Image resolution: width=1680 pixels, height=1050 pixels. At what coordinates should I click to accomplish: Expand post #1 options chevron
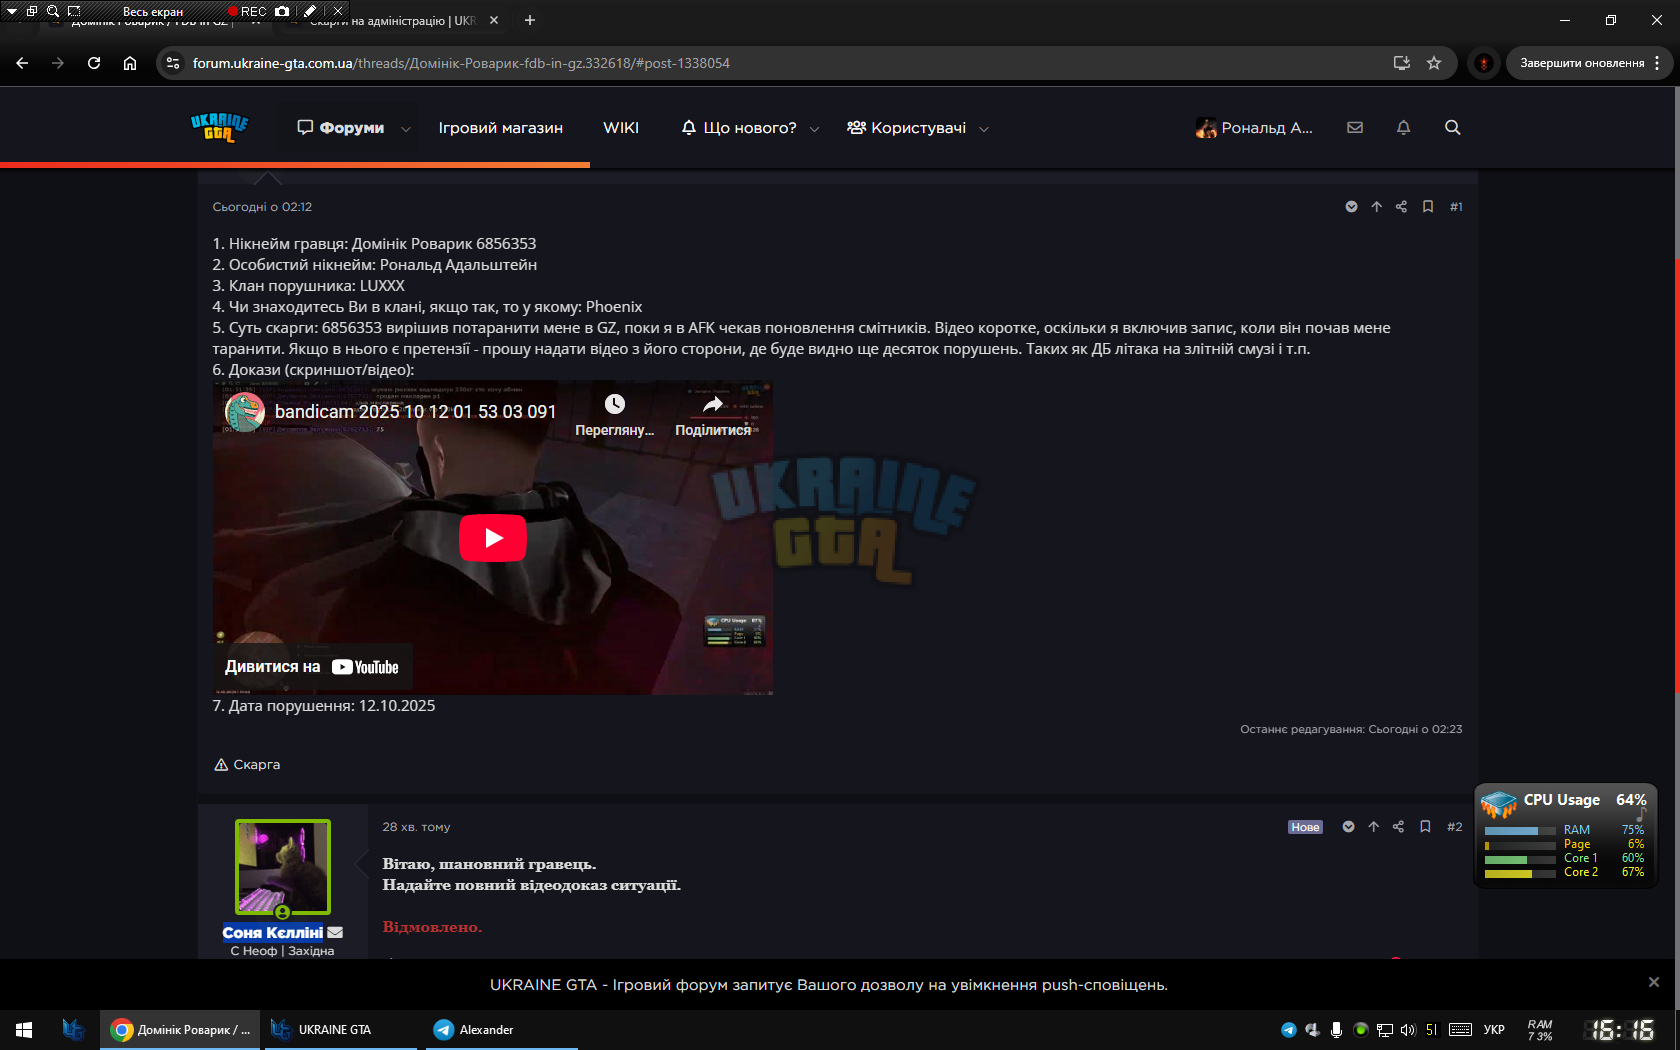coord(1351,207)
